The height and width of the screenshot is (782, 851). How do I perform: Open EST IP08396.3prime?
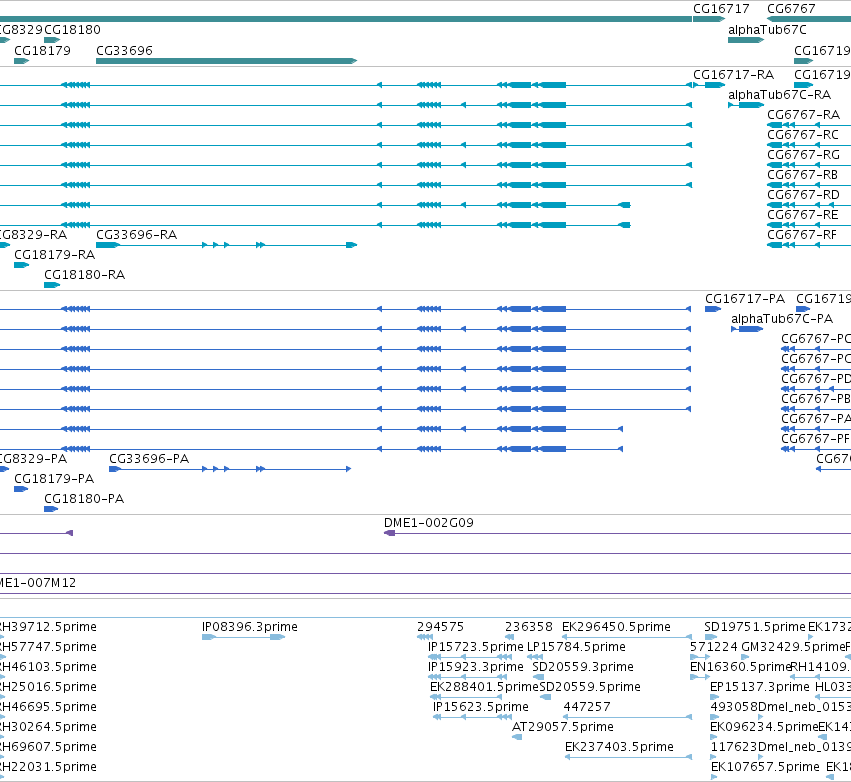250,627
